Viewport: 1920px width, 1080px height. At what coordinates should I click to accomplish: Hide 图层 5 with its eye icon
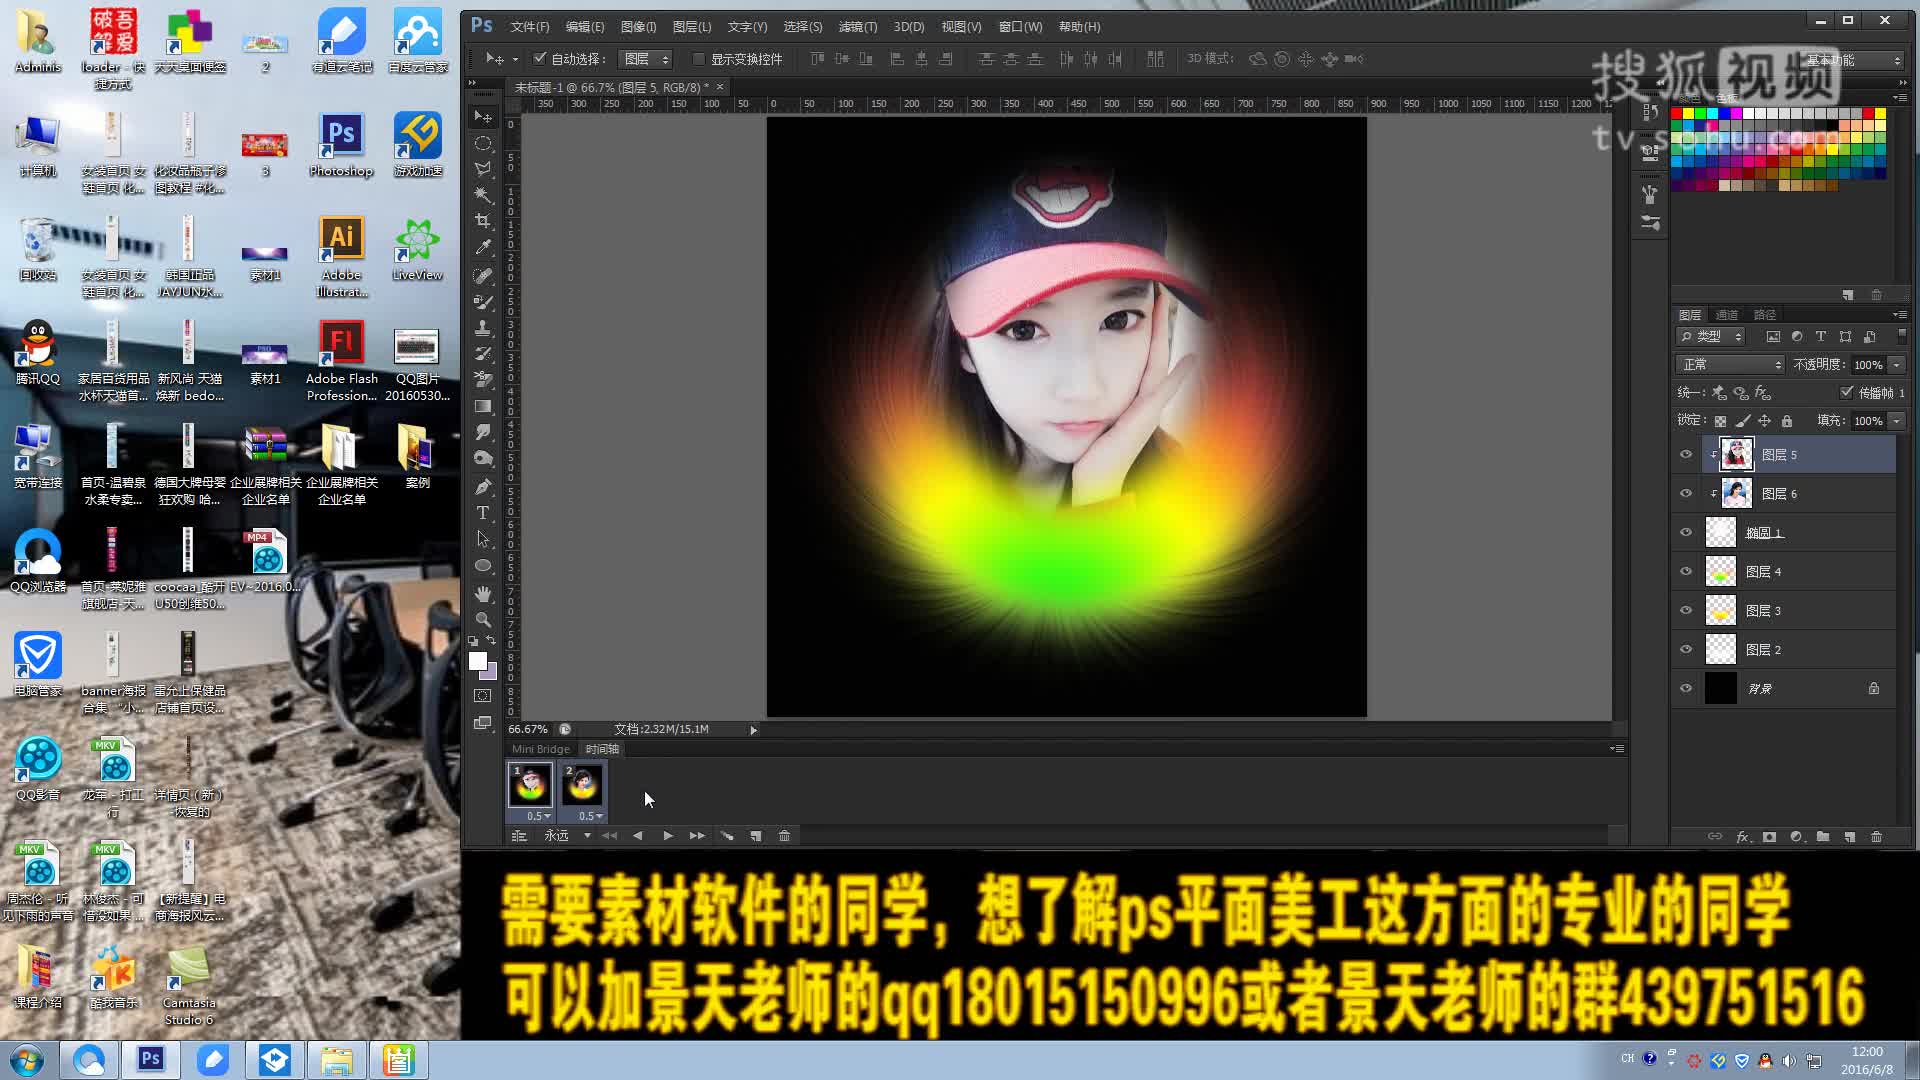[1686, 454]
